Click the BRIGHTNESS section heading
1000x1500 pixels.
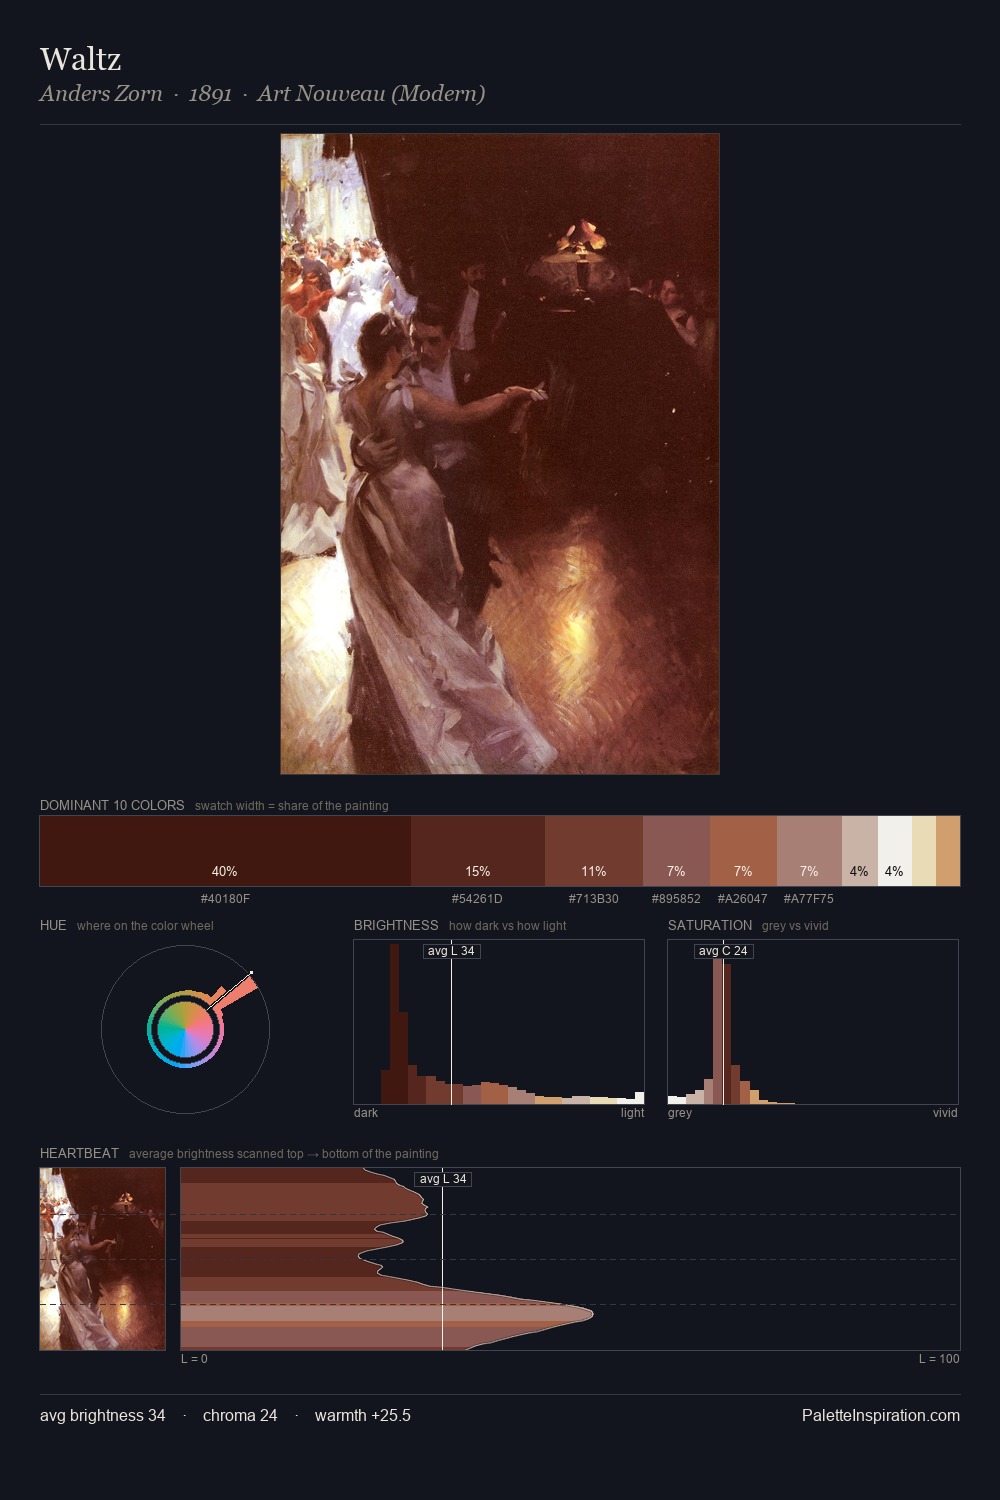(x=396, y=925)
